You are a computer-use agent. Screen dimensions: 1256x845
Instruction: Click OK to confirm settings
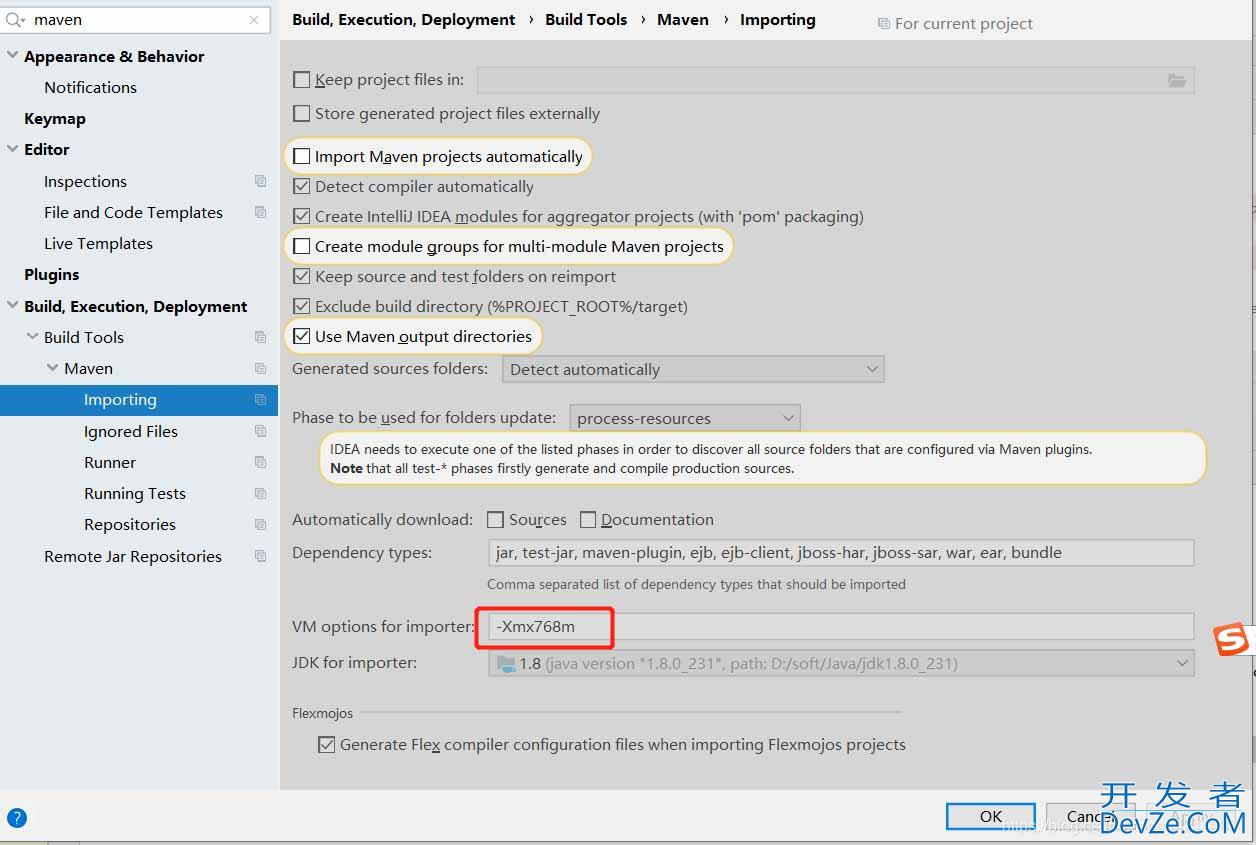[x=991, y=816]
